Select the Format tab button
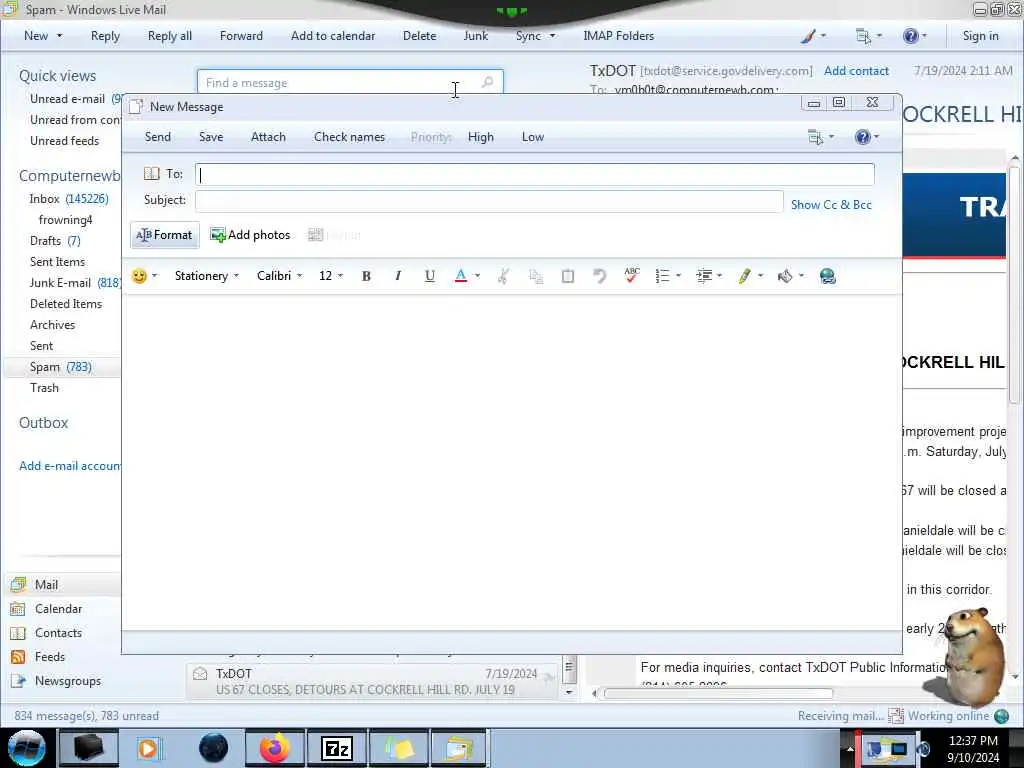1024x768 pixels. 165,235
